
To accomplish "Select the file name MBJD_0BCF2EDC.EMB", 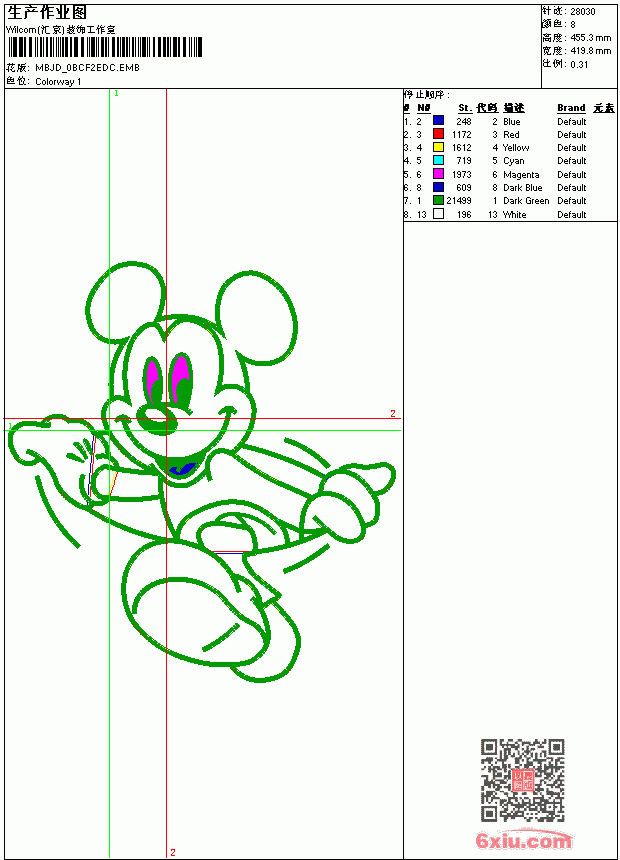I will [x=87, y=67].
